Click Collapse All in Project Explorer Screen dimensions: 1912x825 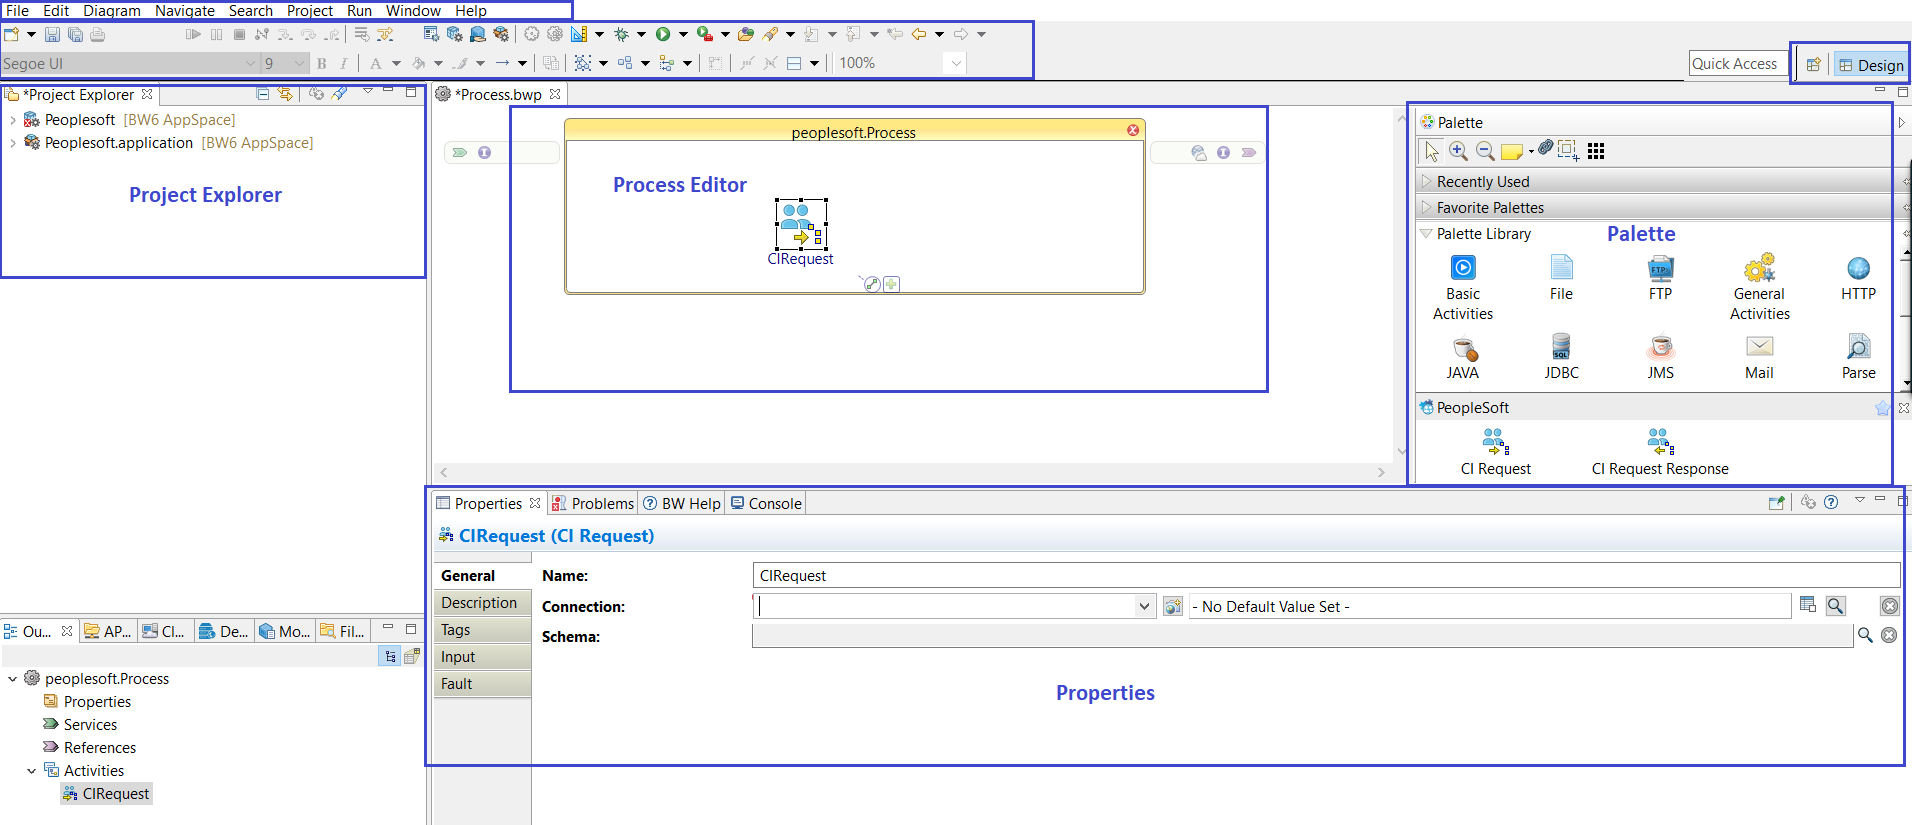(263, 94)
